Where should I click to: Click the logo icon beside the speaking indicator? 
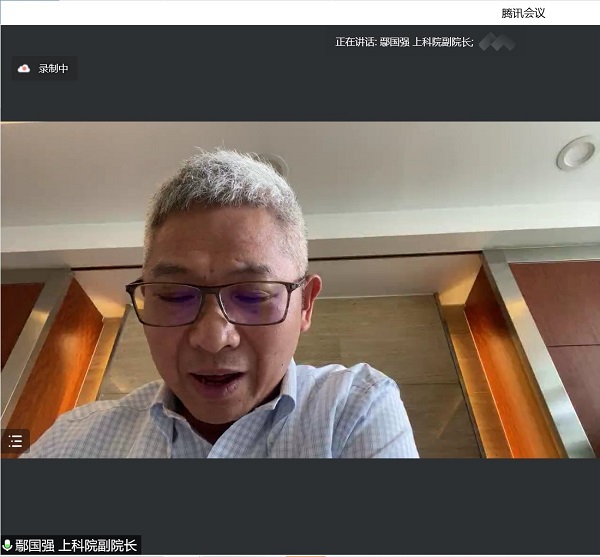[497, 42]
